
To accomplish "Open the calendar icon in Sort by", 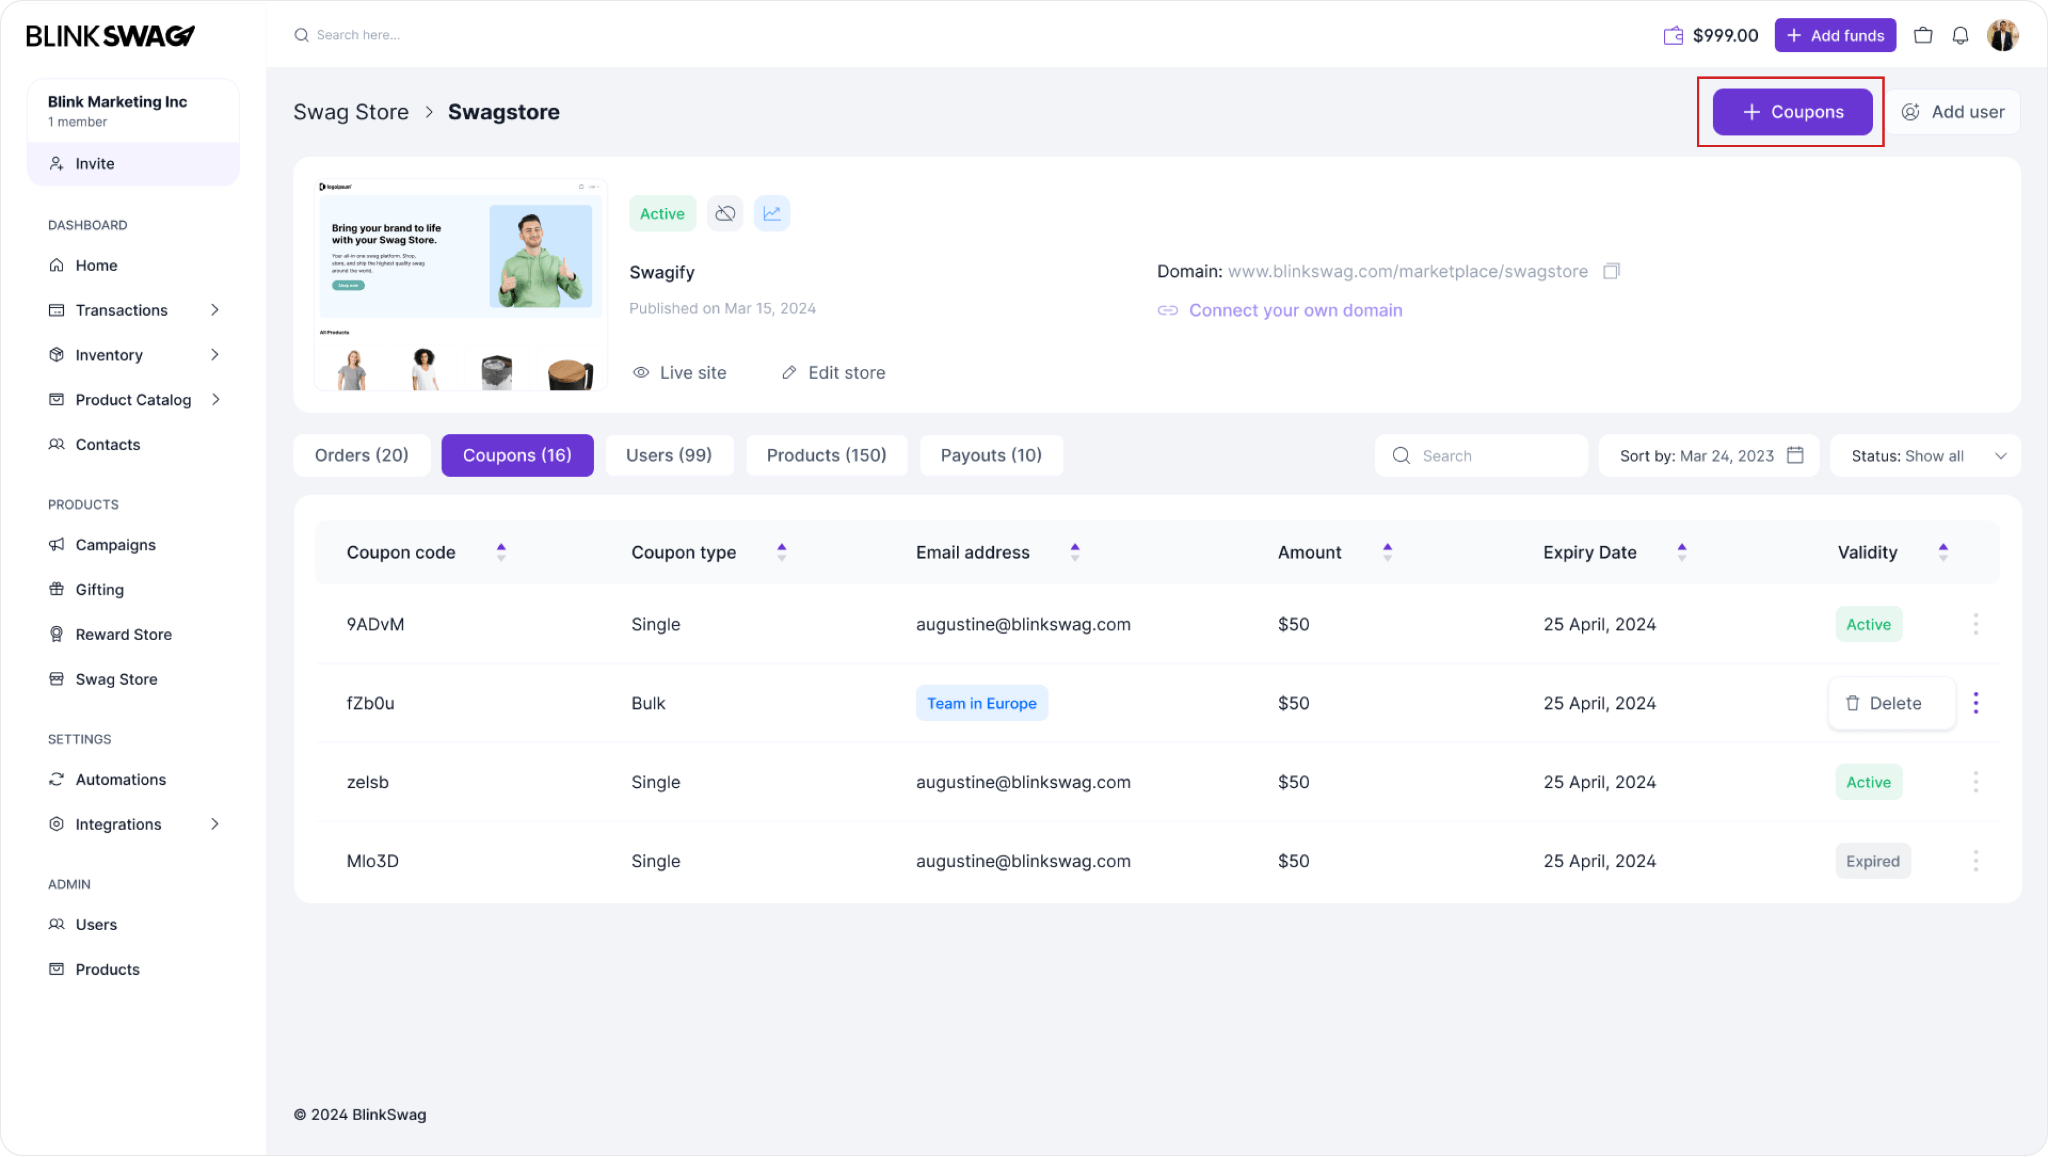I will pos(1795,455).
